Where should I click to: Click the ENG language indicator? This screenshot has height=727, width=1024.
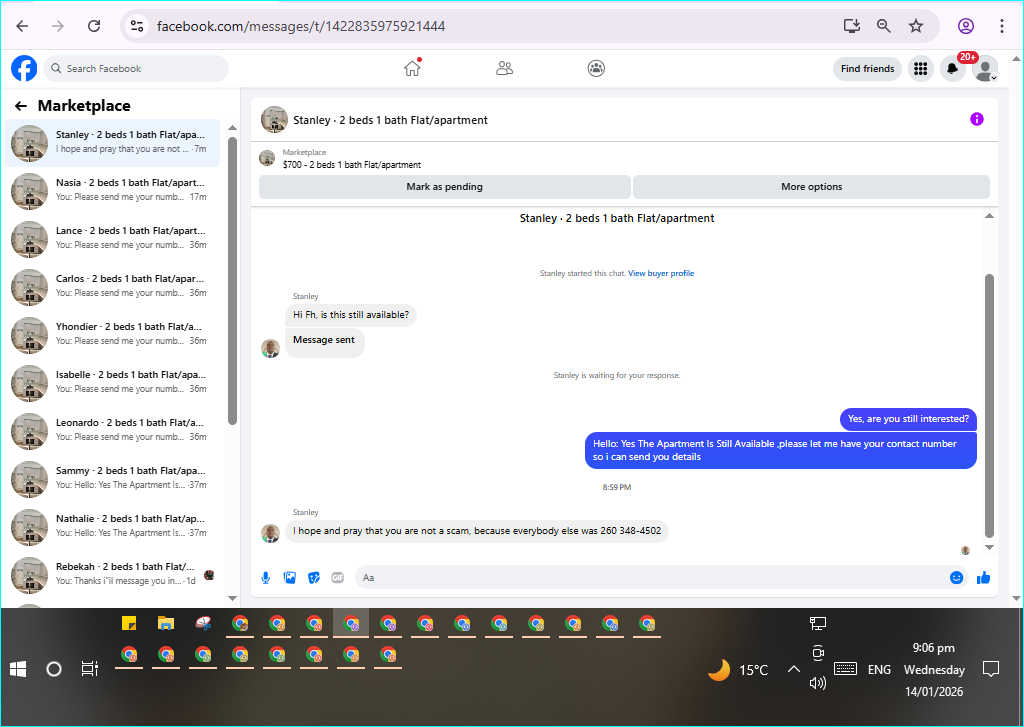click(x=879, y=670)
